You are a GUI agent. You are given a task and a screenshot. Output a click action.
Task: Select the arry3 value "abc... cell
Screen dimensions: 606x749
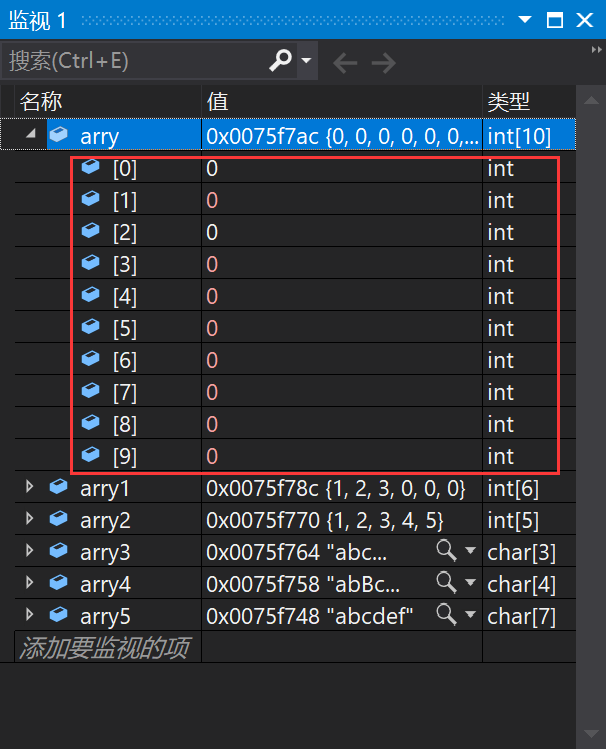click(x=342, y=552)
